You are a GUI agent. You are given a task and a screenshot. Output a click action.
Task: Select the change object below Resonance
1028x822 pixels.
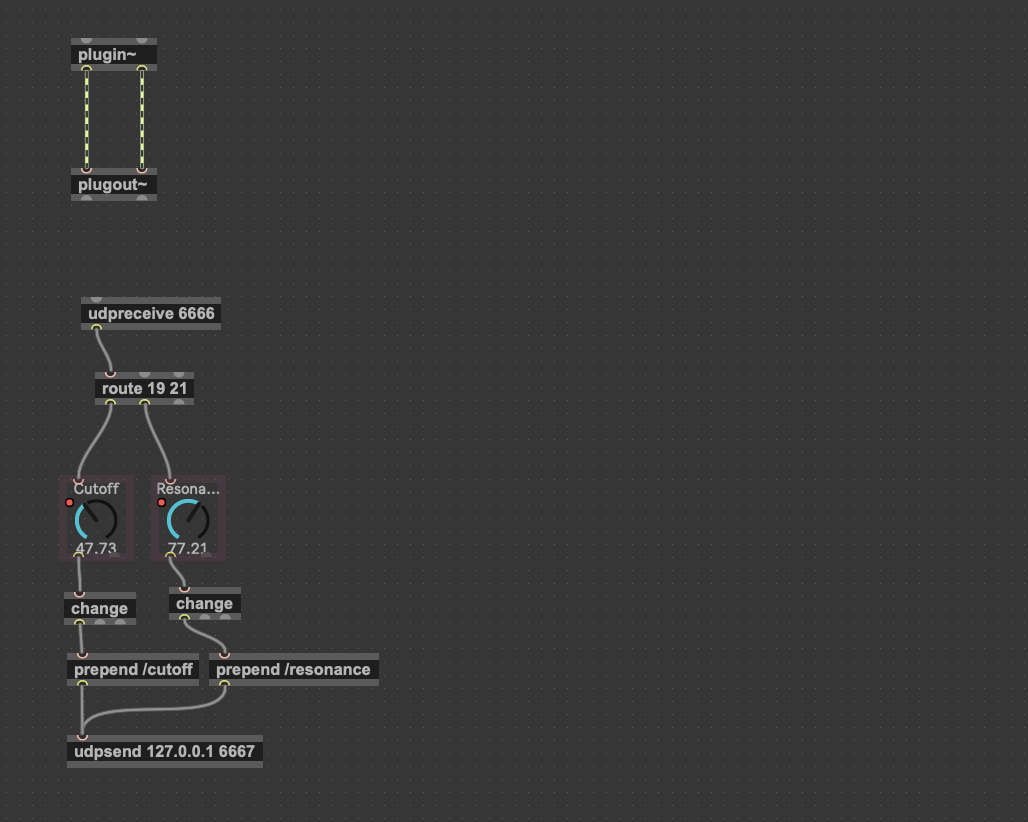pyautogui.click(x=205, y=604)
